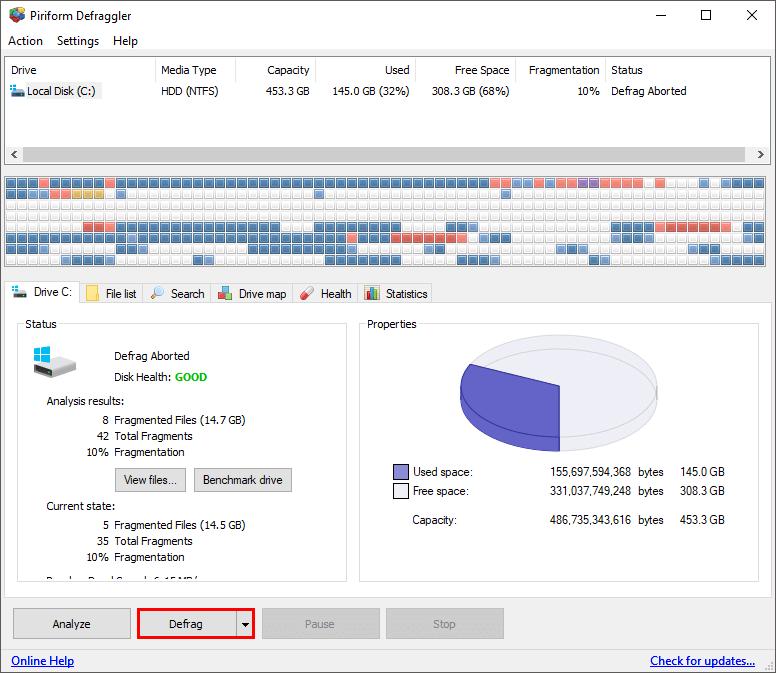Click the drive list horizontal scrollbar track
This screenshot has height=673, width=776.
[384, 154]
